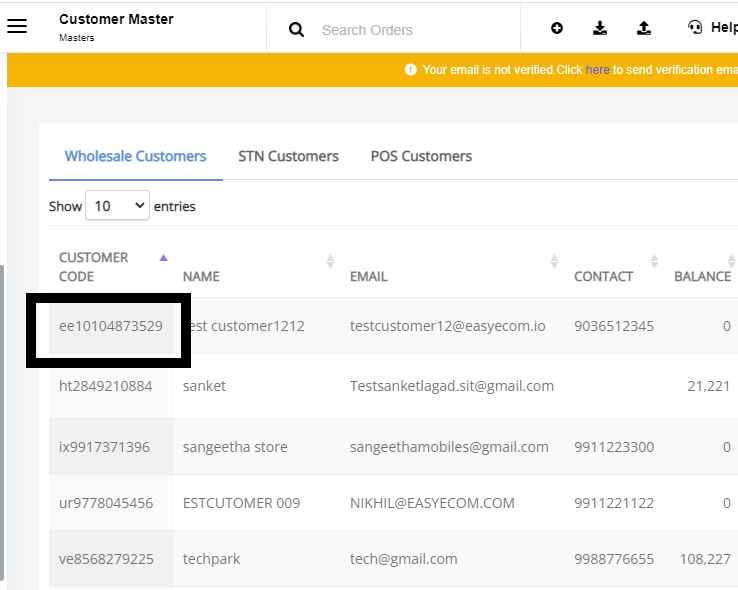Open the hamburger navigation menu
Screen dimensions: 738x590
17,26
